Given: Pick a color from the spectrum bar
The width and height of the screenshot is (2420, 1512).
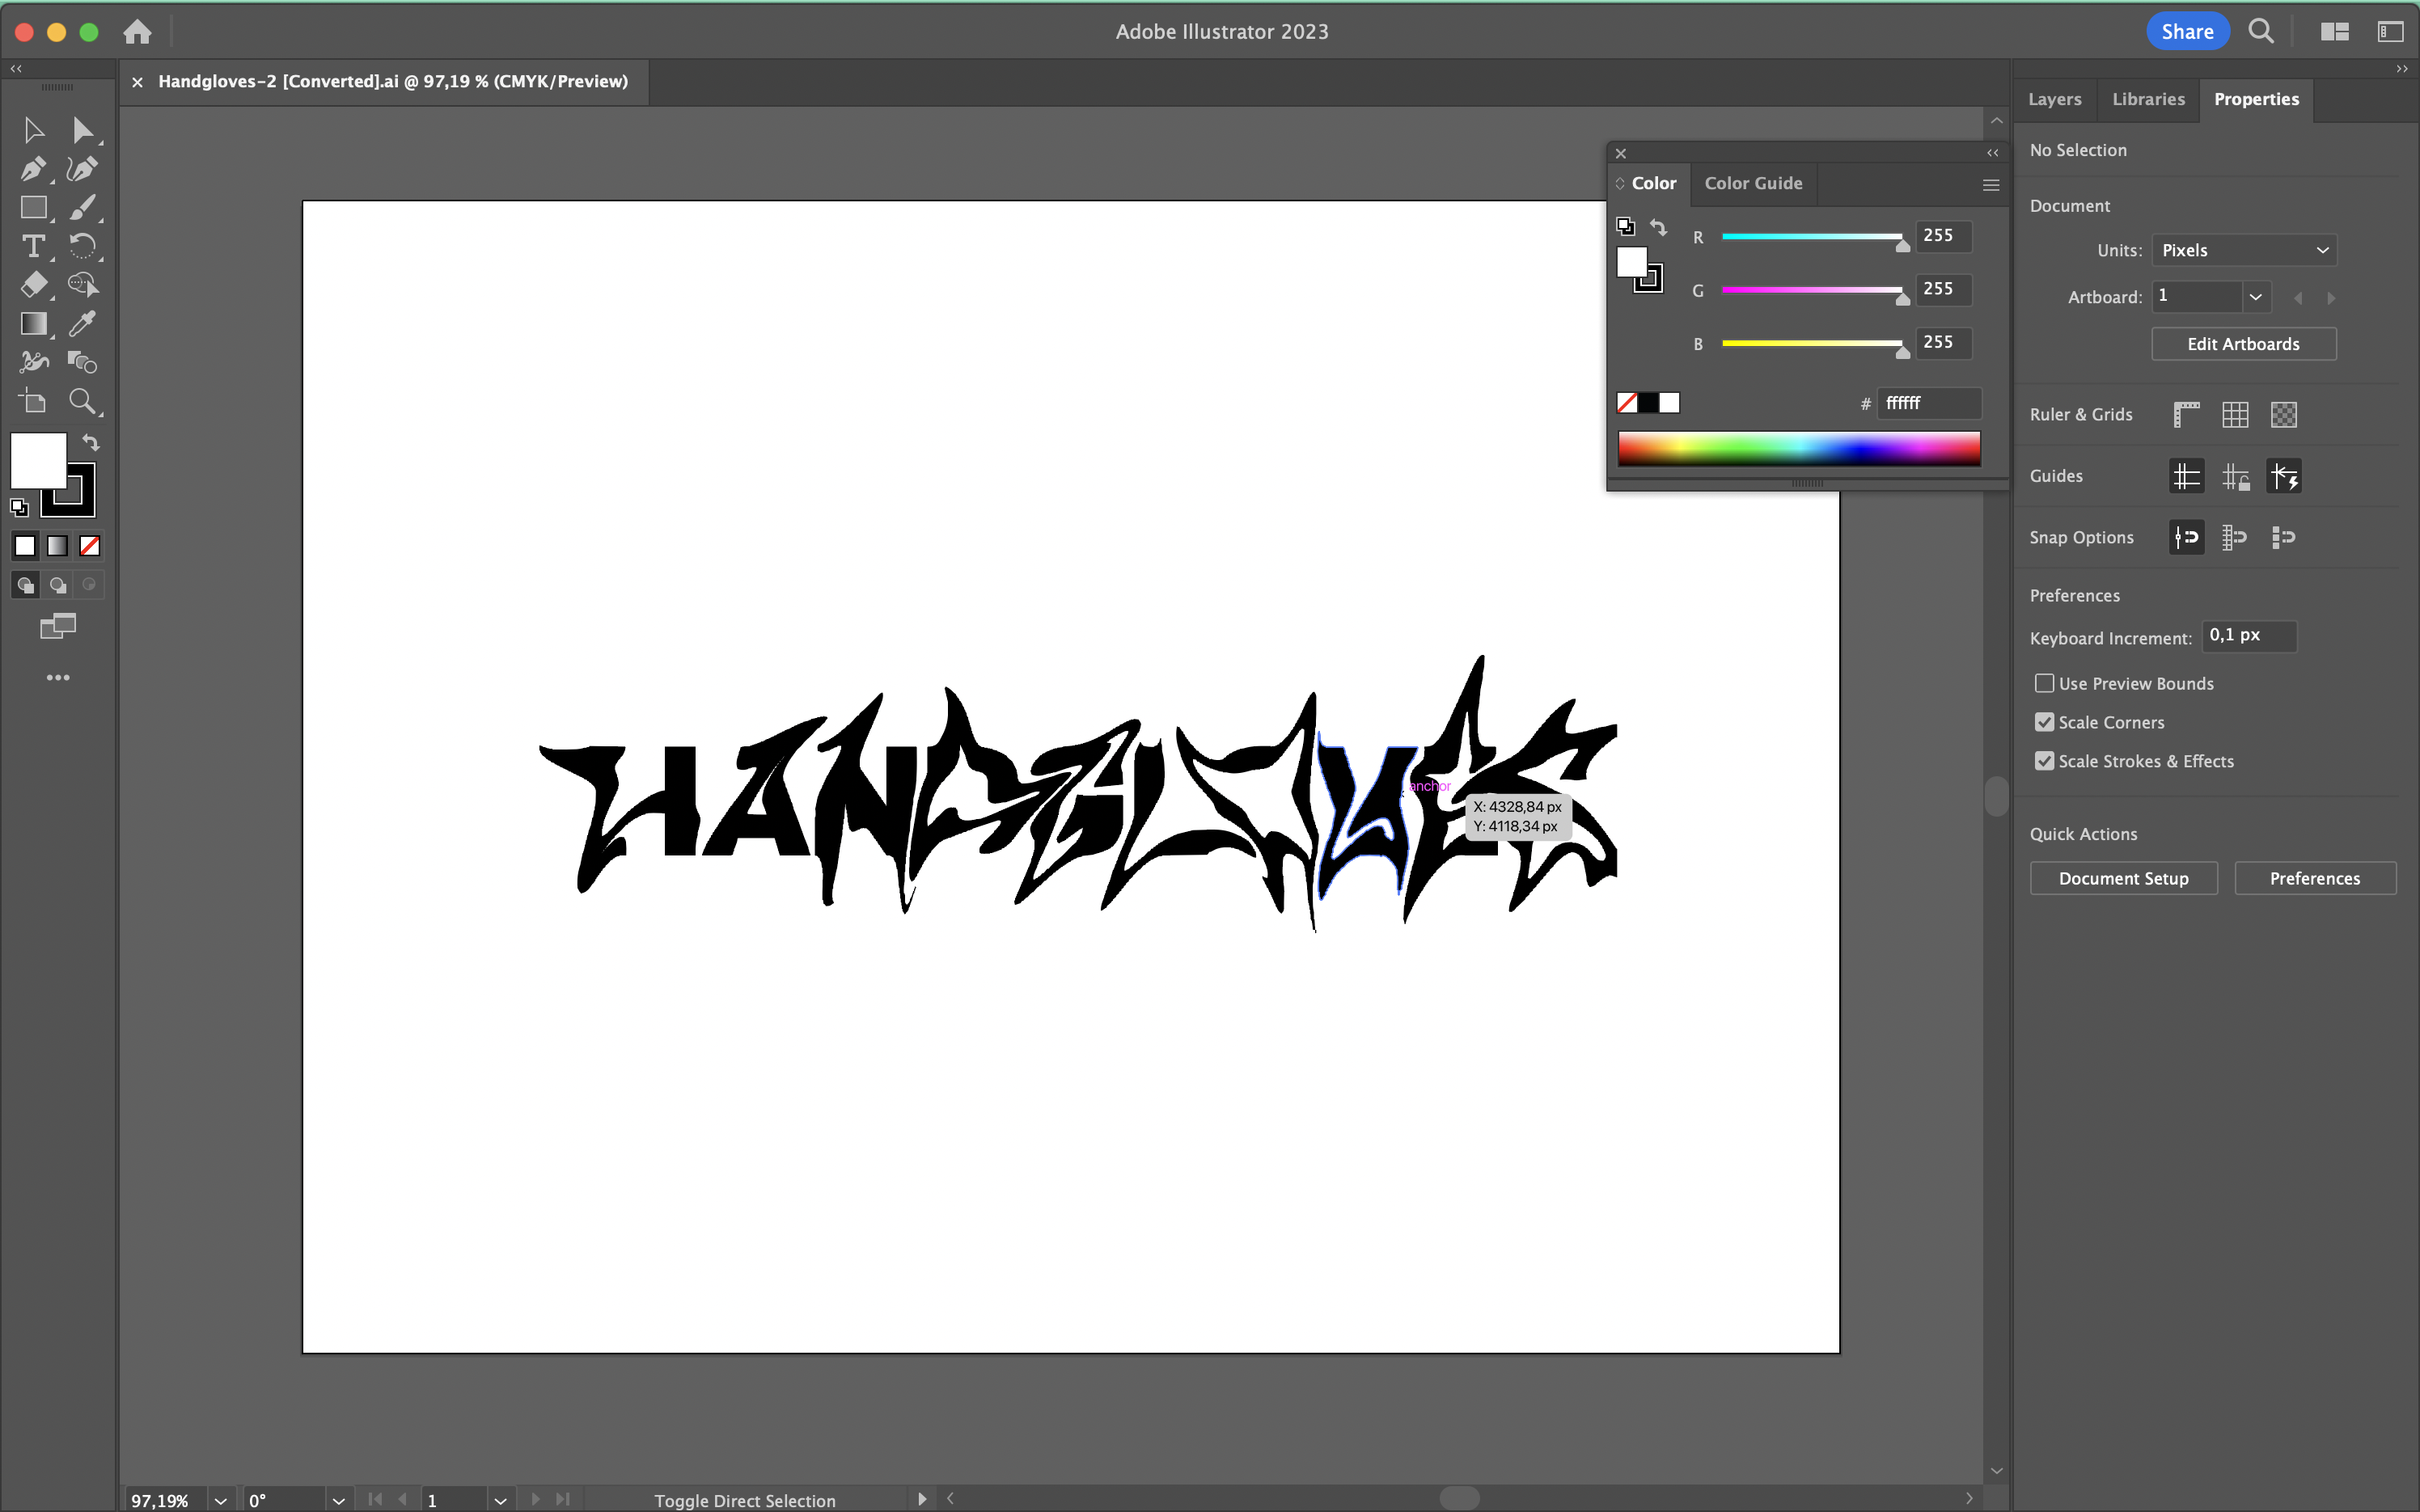Looking at the screenshot, I should (1798, 448).
